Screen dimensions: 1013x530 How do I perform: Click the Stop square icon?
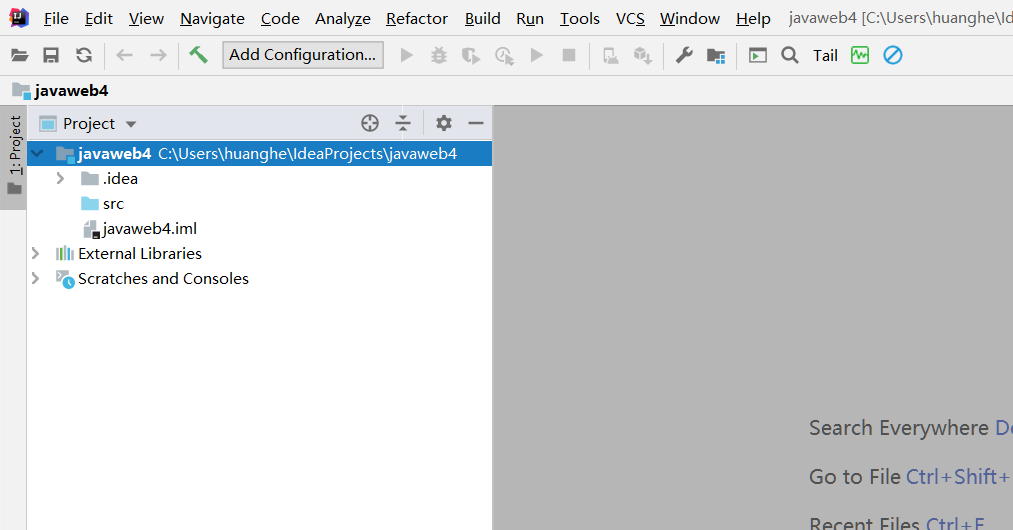(569, 56)
